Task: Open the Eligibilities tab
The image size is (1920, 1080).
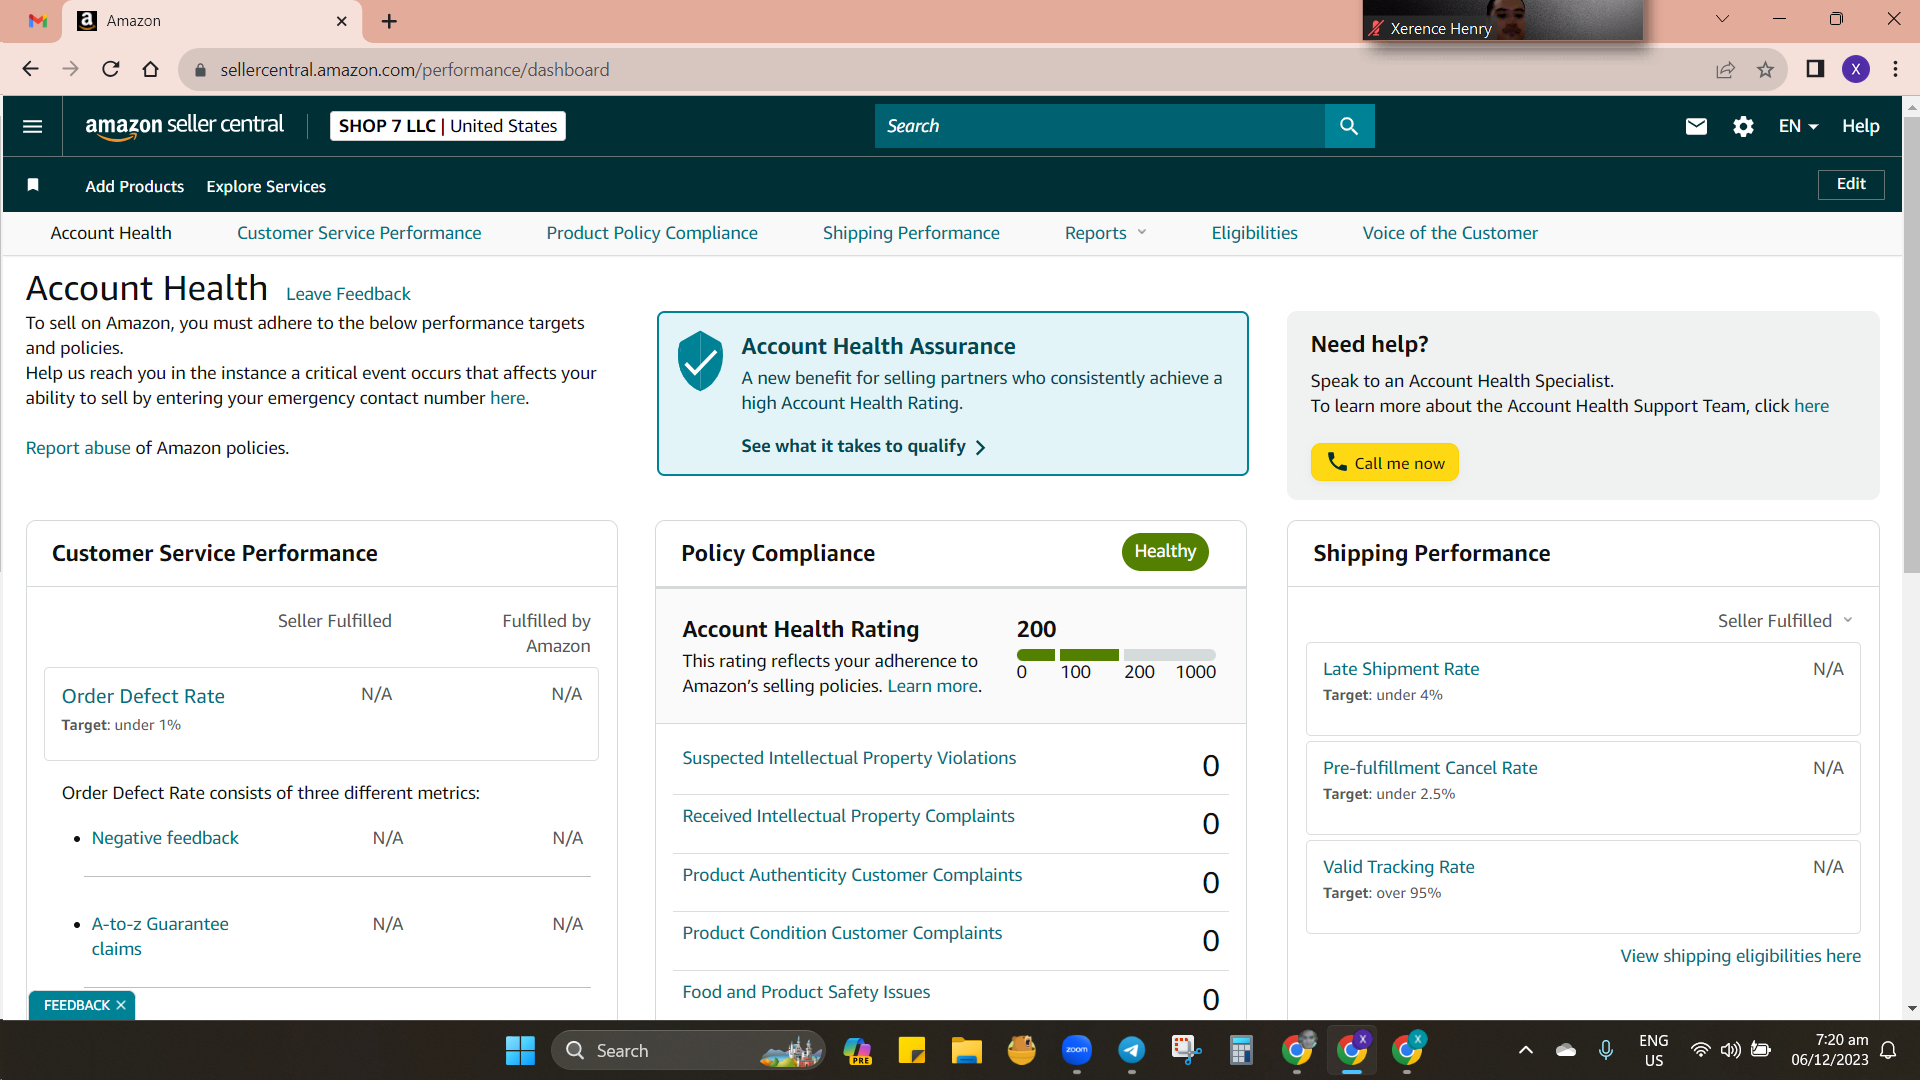Action: coord(1254,233)
